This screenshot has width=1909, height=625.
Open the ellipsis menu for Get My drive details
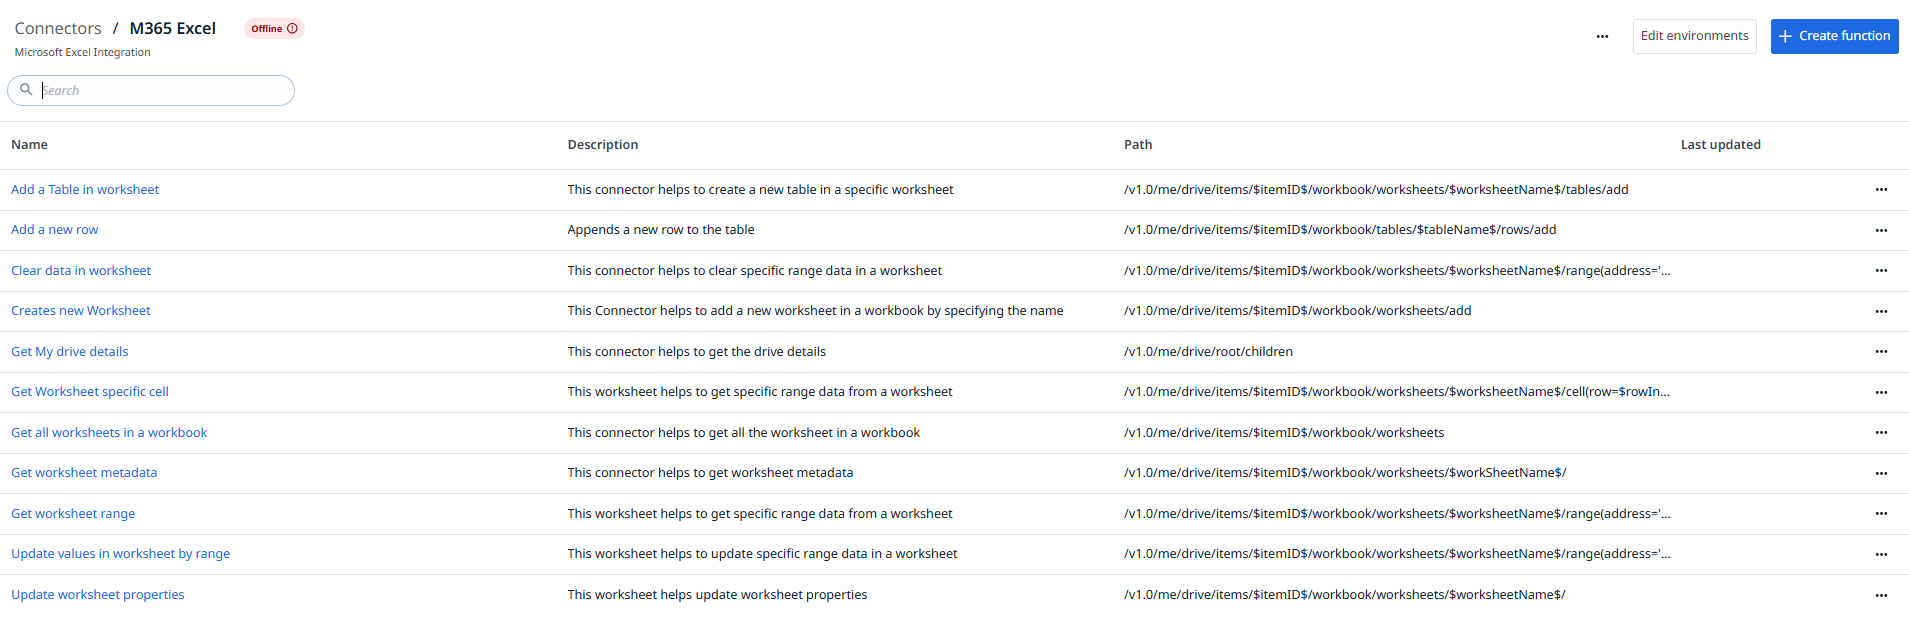(1881, 352)
